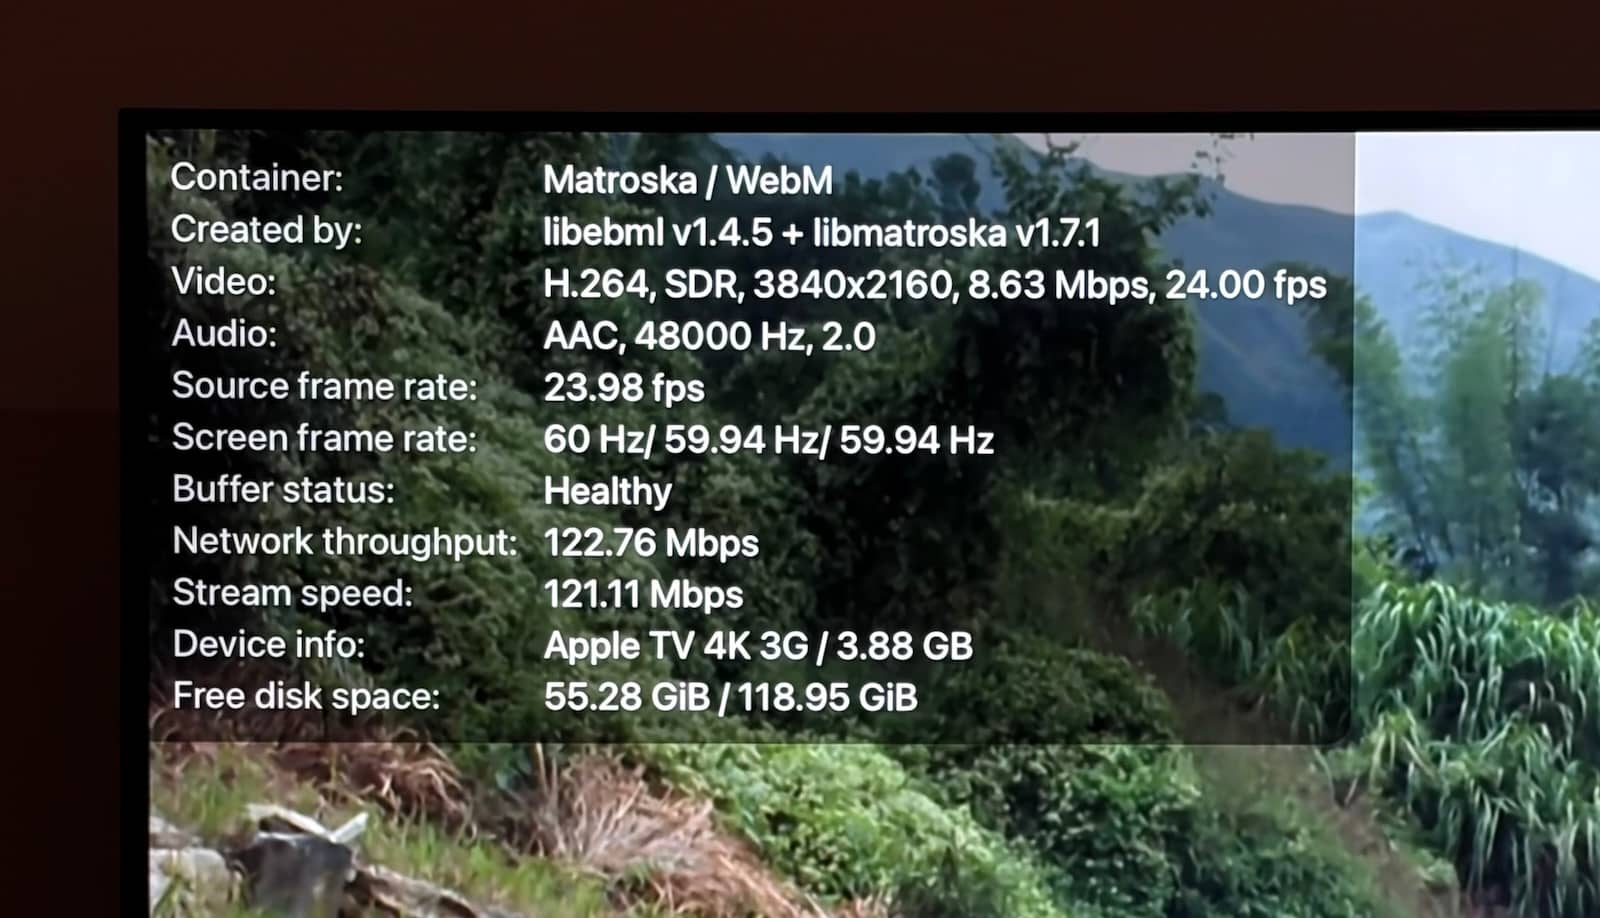Image resolution: width=1600 pixels, height=918 pixels.
Task: Click the Screen frame rate label
Action: [x=325, y=438]
